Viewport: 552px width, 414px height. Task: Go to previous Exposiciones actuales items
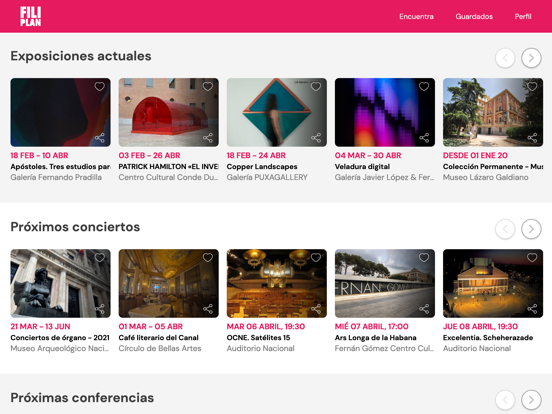click(505, 58)
